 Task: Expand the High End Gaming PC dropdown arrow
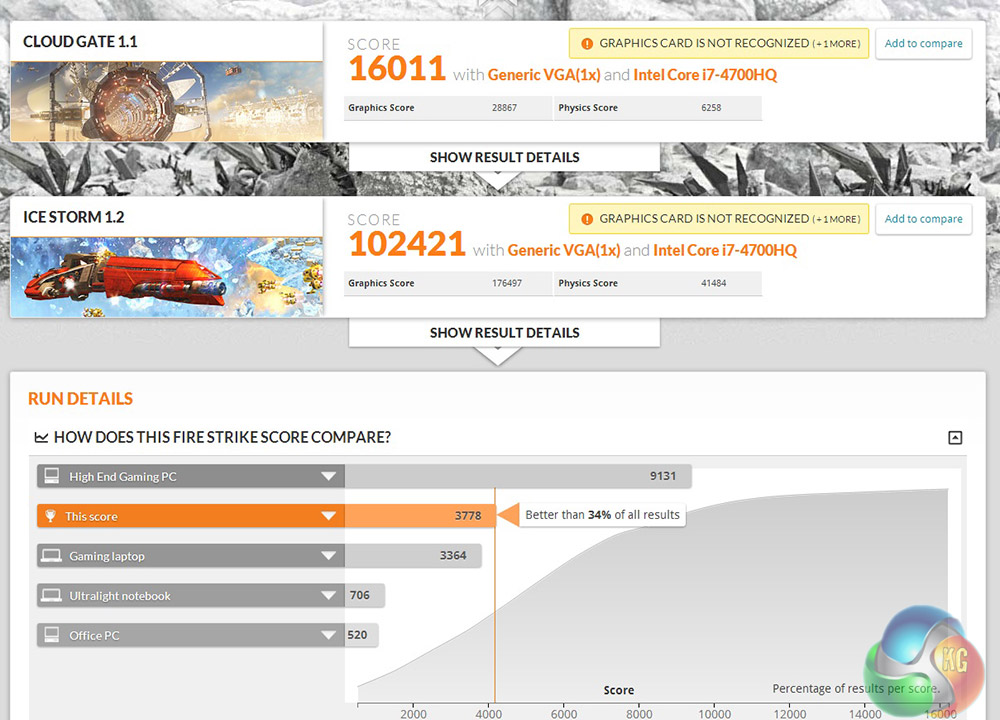point(328,476)
